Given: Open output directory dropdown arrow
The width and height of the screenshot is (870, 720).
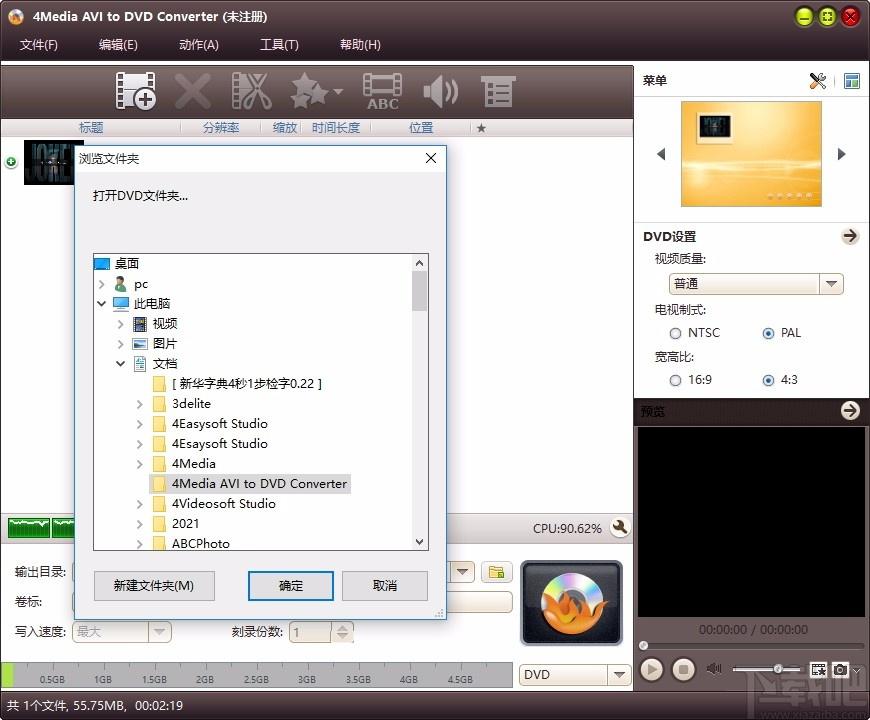Looking at the screenshot, I should [x=462, y=571].
